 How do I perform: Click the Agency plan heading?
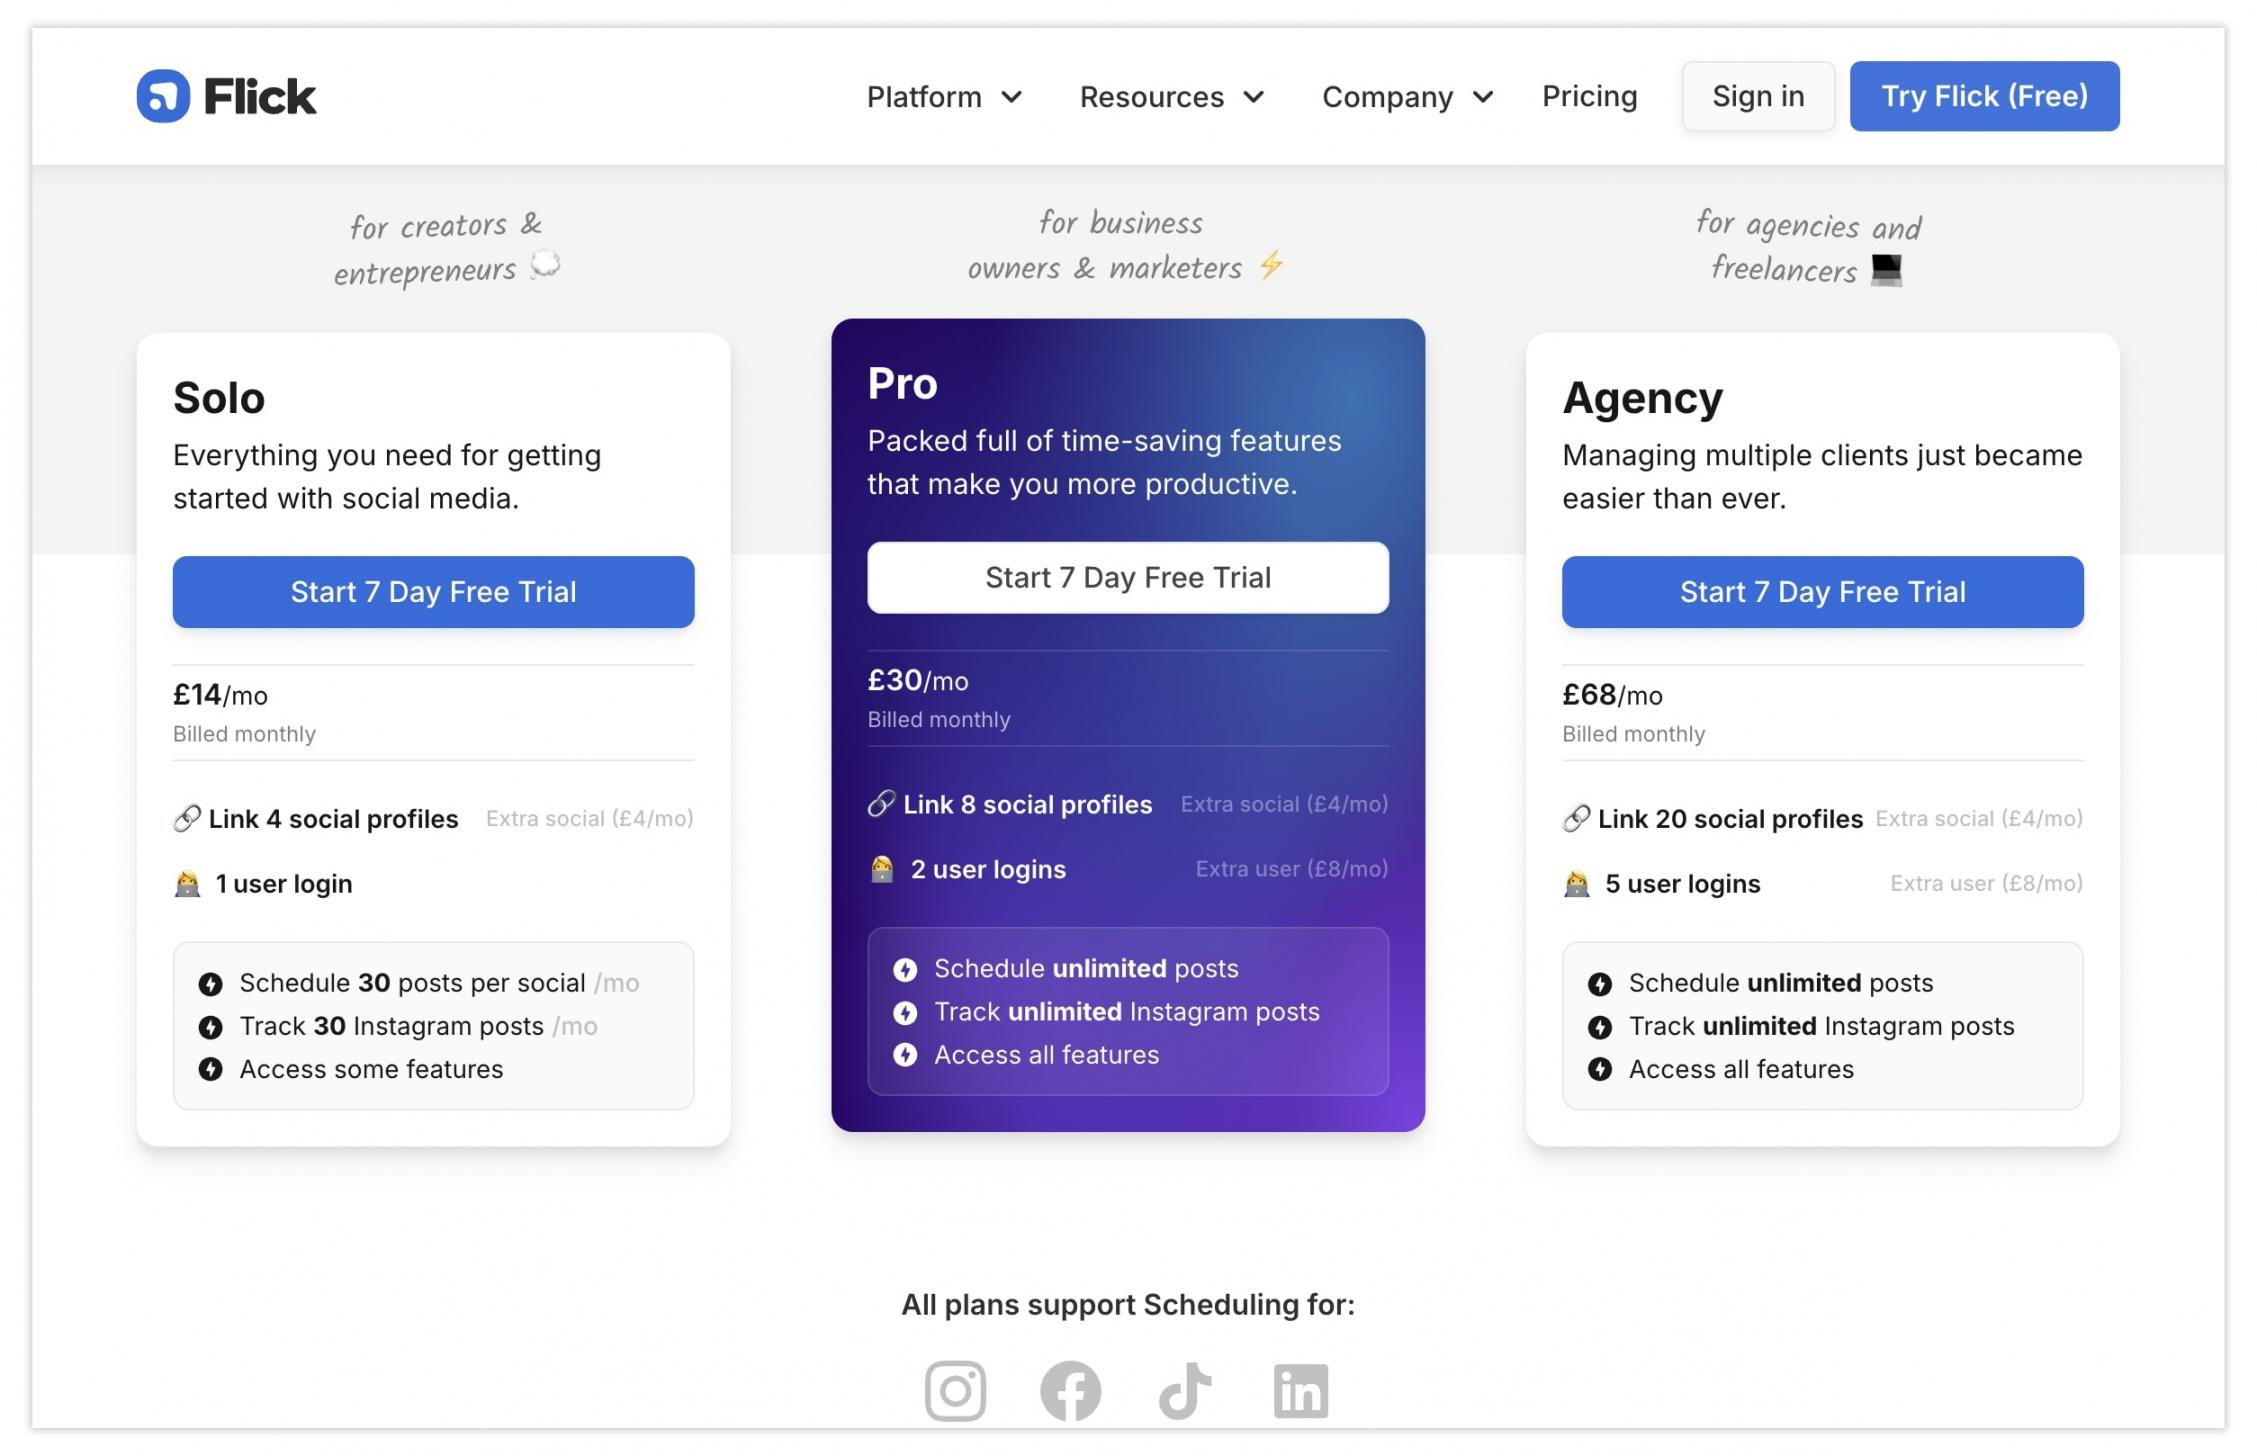(x=1642, y=398)
